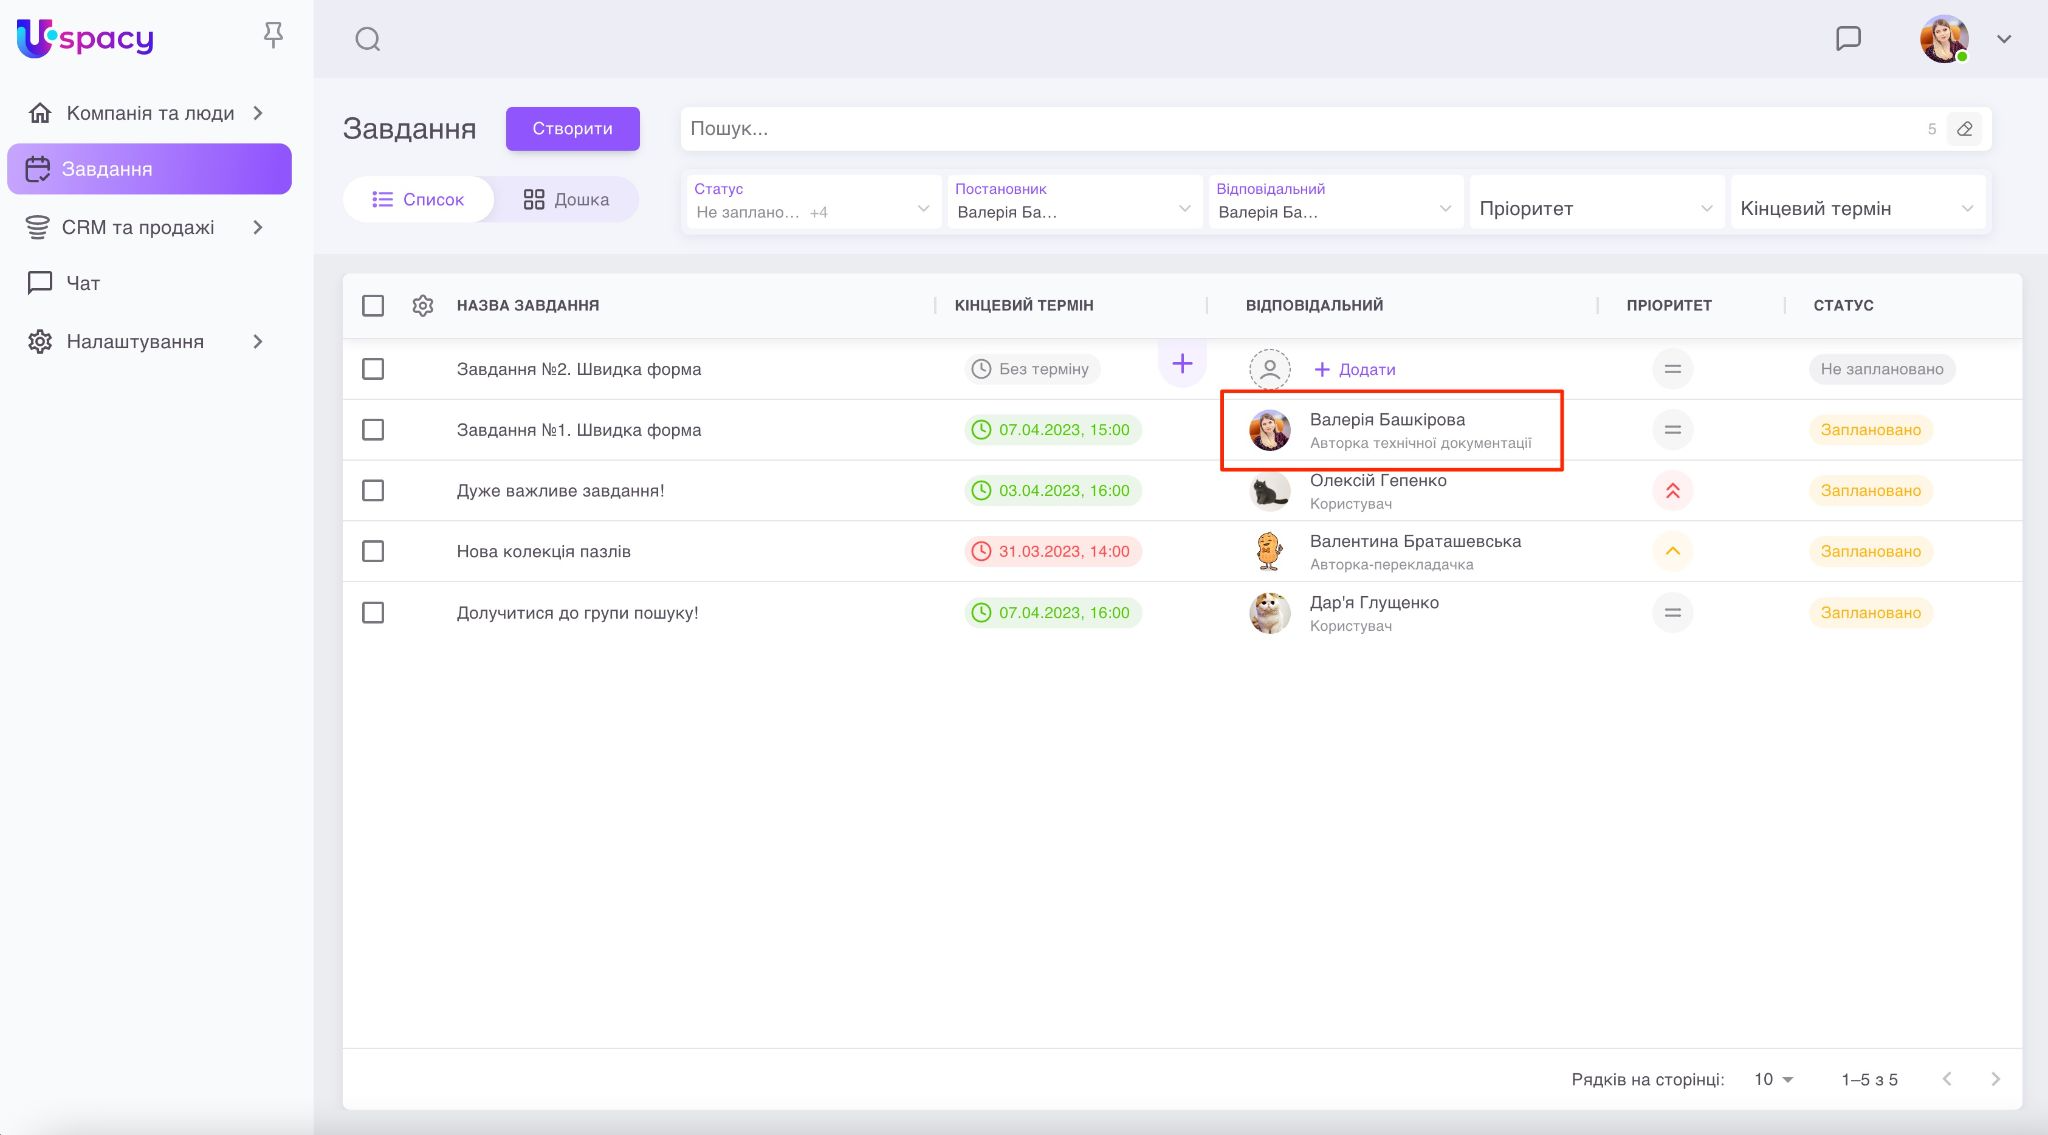Click the Пошук search input field

pos(1300,129)
